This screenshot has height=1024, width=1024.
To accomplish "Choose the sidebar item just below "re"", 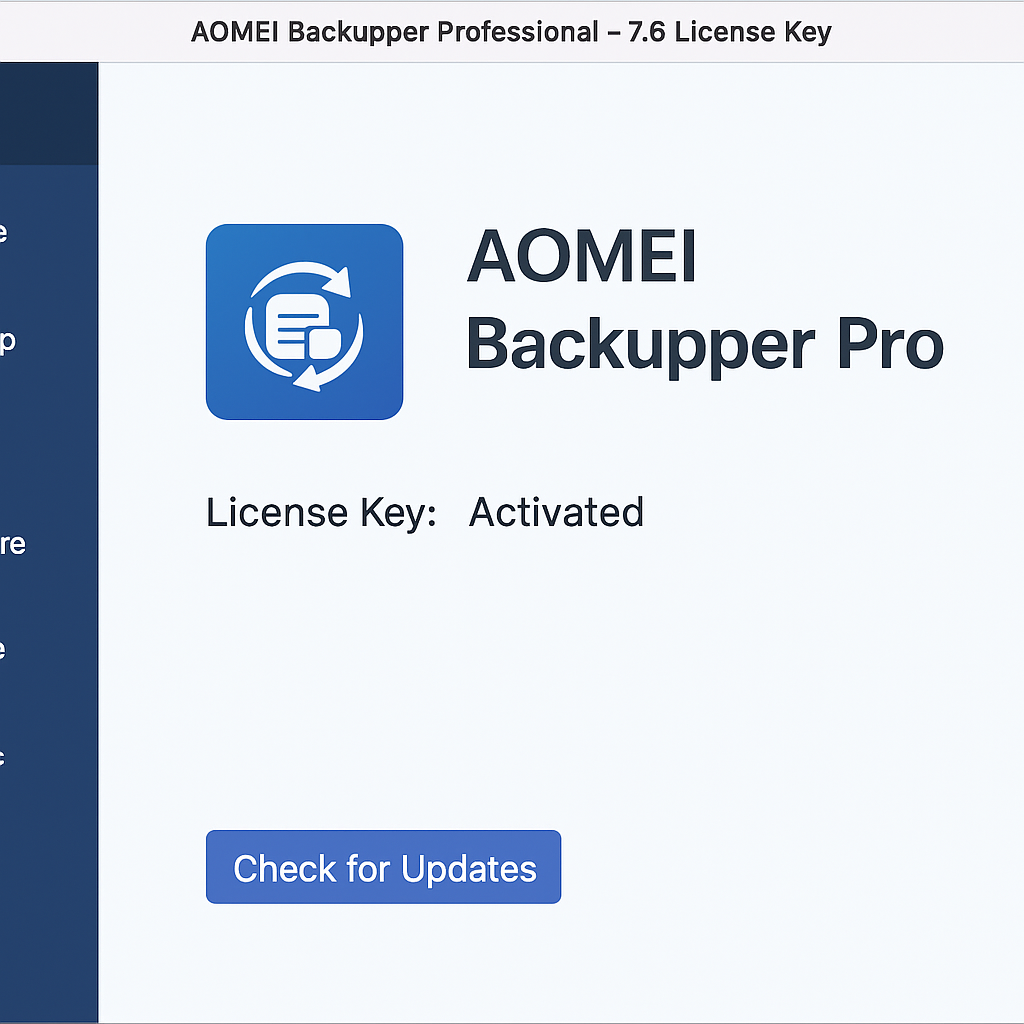I will (x=5, y=649).
